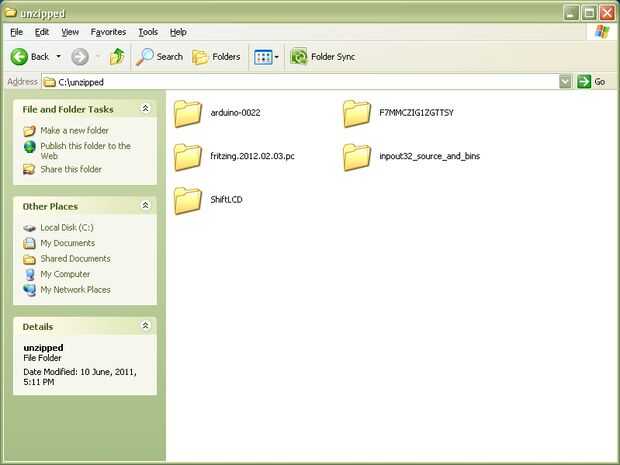The height and width of the screenshot is (465, 620).
Task: Click the Details header text
Action: [38, 327]
